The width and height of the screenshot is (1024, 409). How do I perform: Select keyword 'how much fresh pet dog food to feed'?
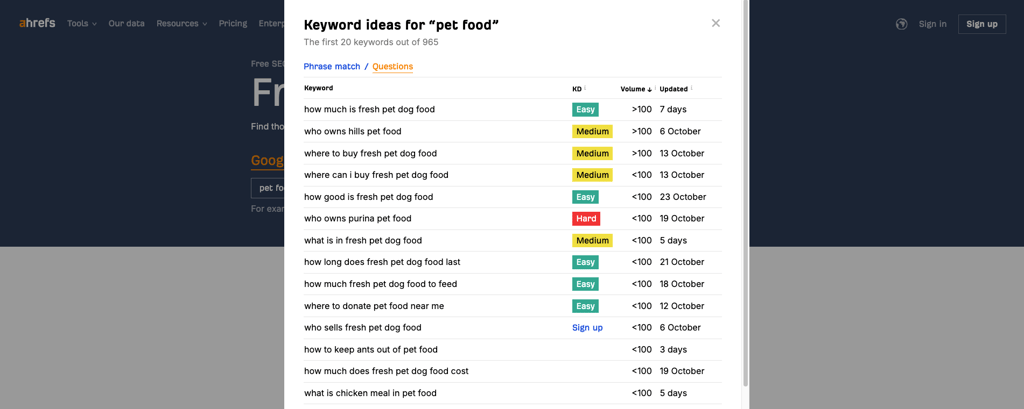381,284
